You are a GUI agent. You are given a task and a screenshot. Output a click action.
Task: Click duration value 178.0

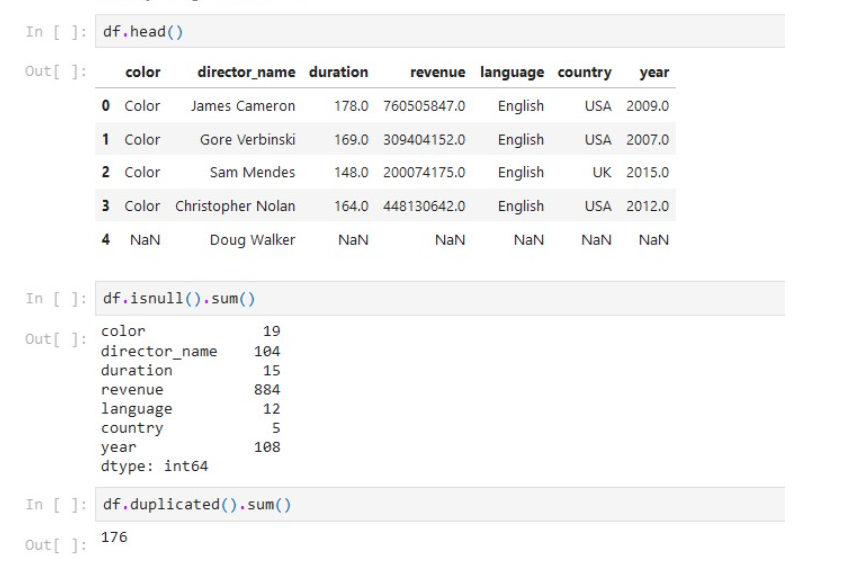(351, 106)
